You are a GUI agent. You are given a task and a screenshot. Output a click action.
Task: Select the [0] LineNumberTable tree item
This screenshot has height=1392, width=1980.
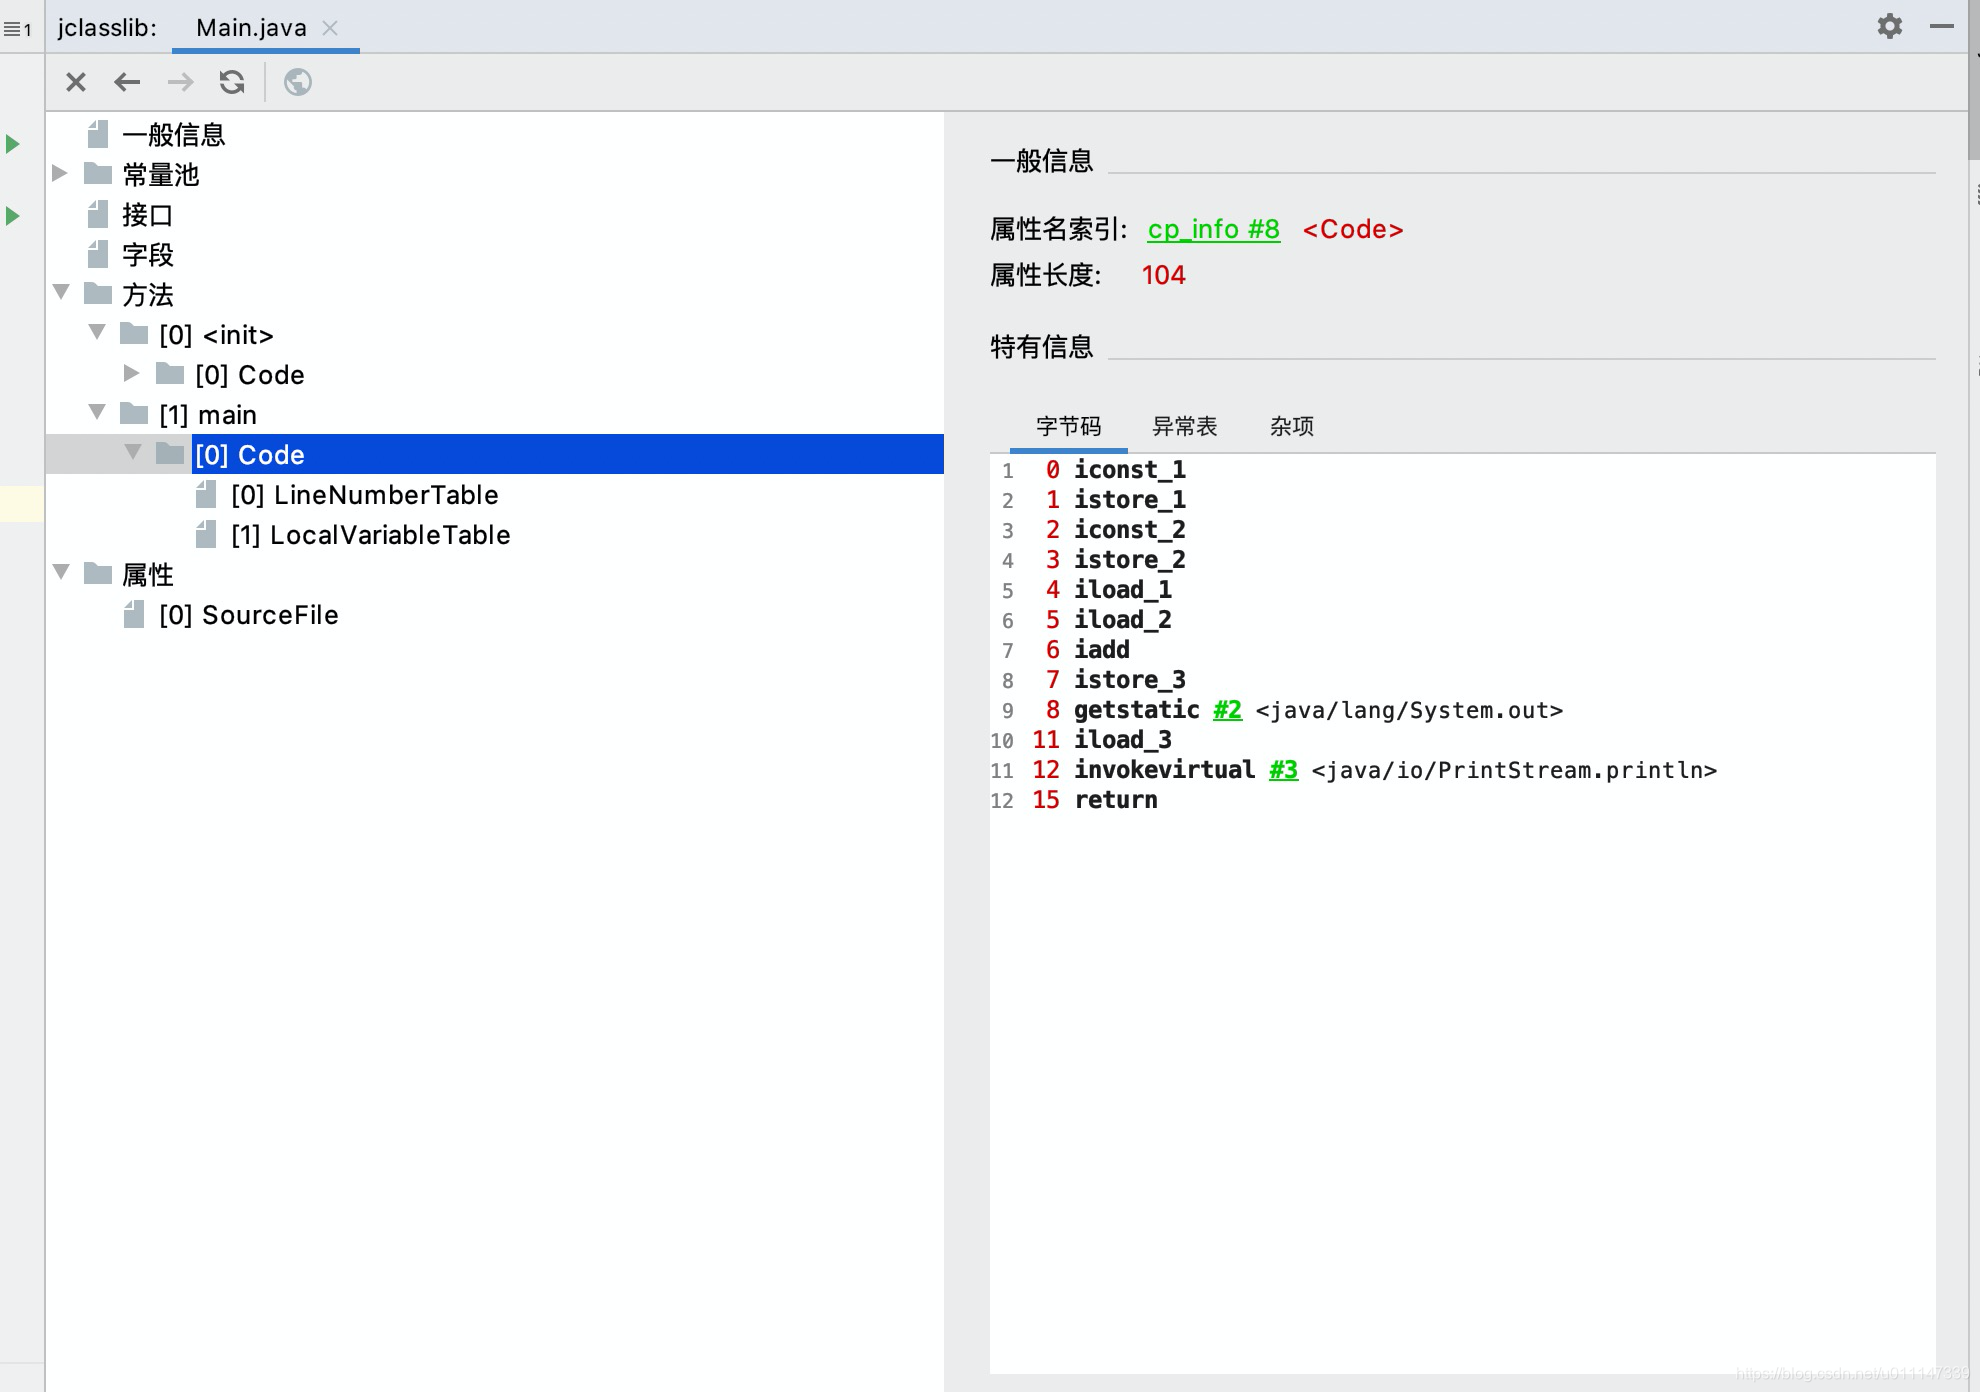tap(365, 494)
